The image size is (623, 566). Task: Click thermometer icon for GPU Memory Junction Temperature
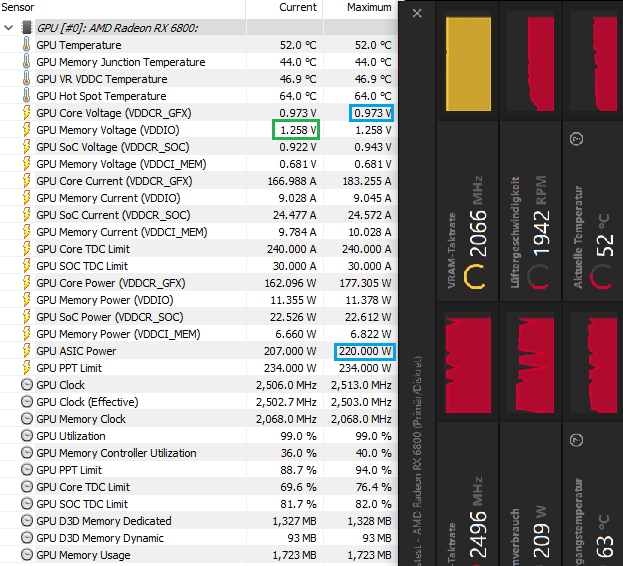(x=26, y=62)
